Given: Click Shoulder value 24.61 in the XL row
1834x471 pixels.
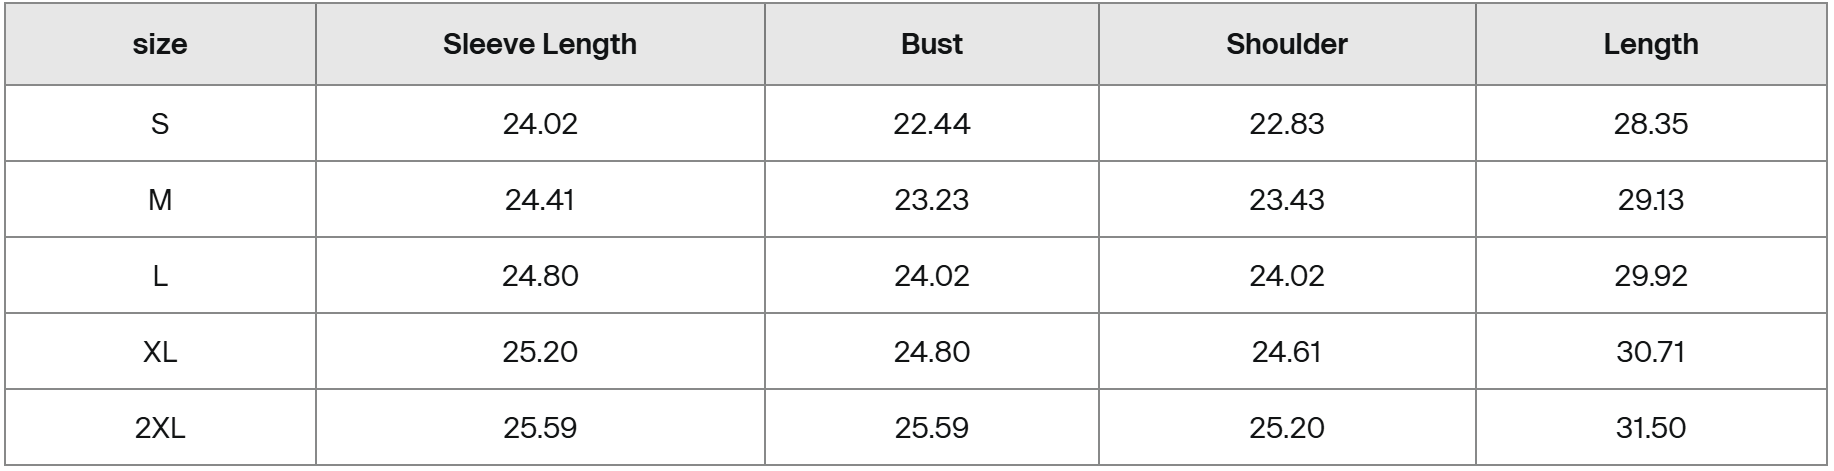Looking at the screenshot, I should pos(1286,352).
